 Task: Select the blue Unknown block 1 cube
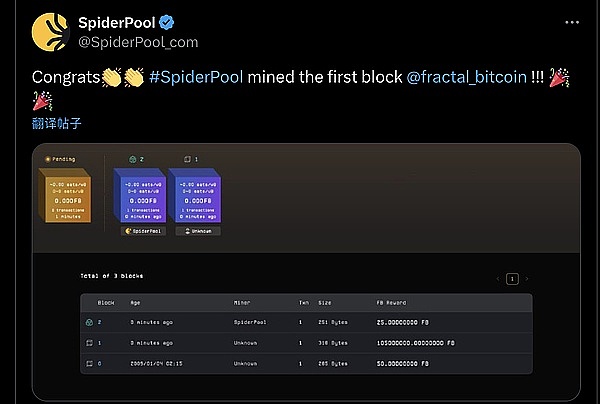tap(197, 196)
